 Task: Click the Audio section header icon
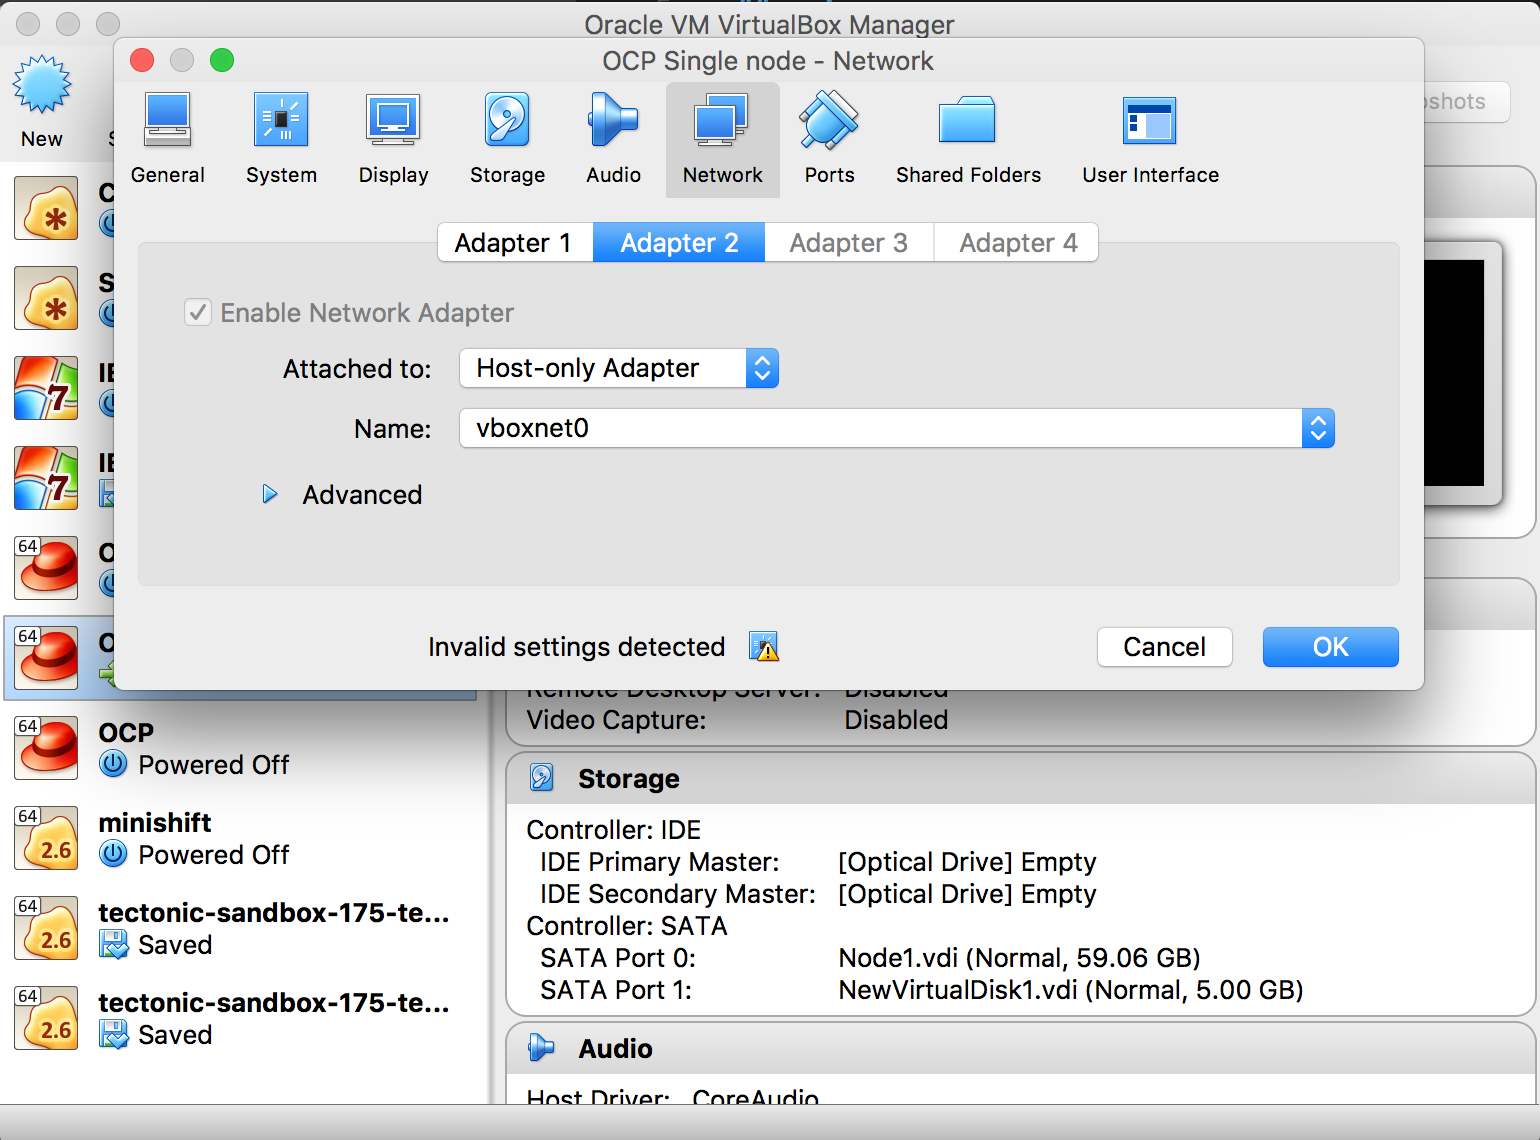click(541, 1048)
